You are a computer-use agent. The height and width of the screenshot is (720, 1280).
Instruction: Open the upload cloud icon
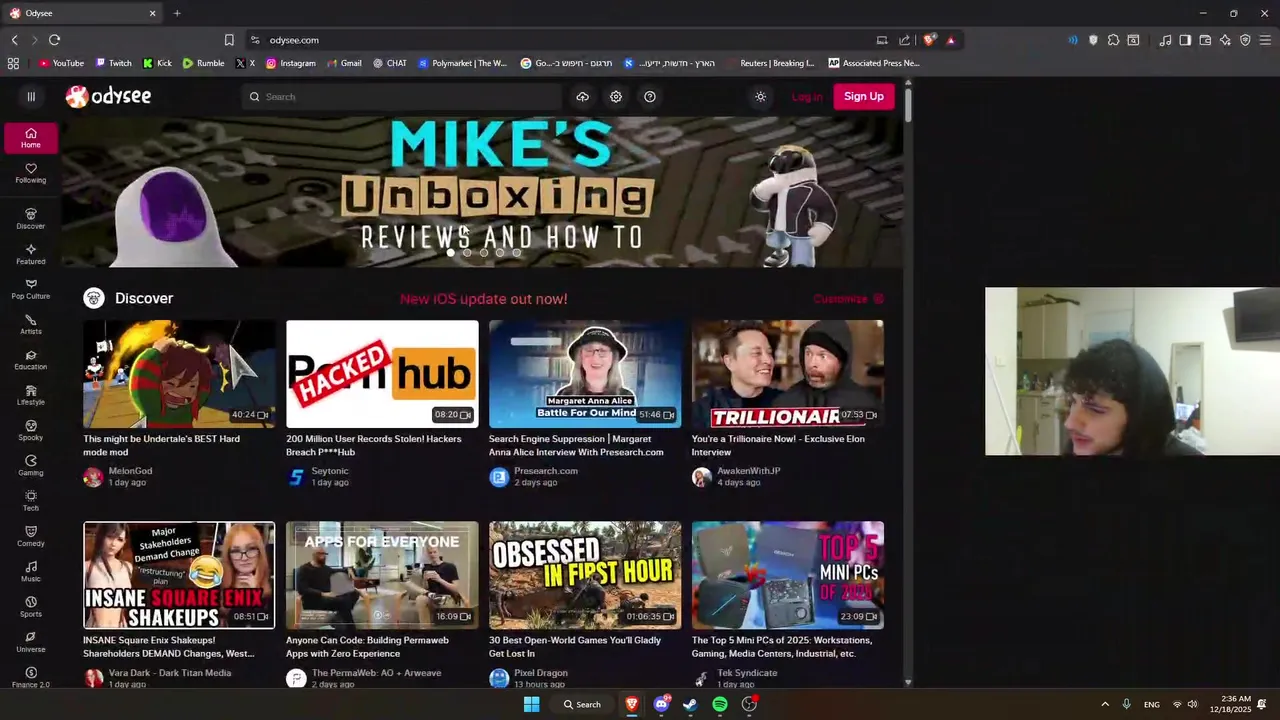(582, 97)
